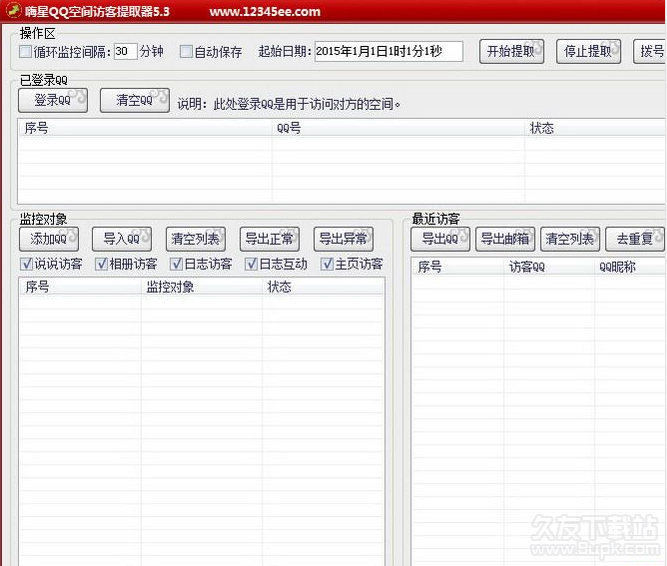The width and height of the screenshot is (667, 566).
Task: Uncheck the 日志访客 checkbox
Action: 176,264
